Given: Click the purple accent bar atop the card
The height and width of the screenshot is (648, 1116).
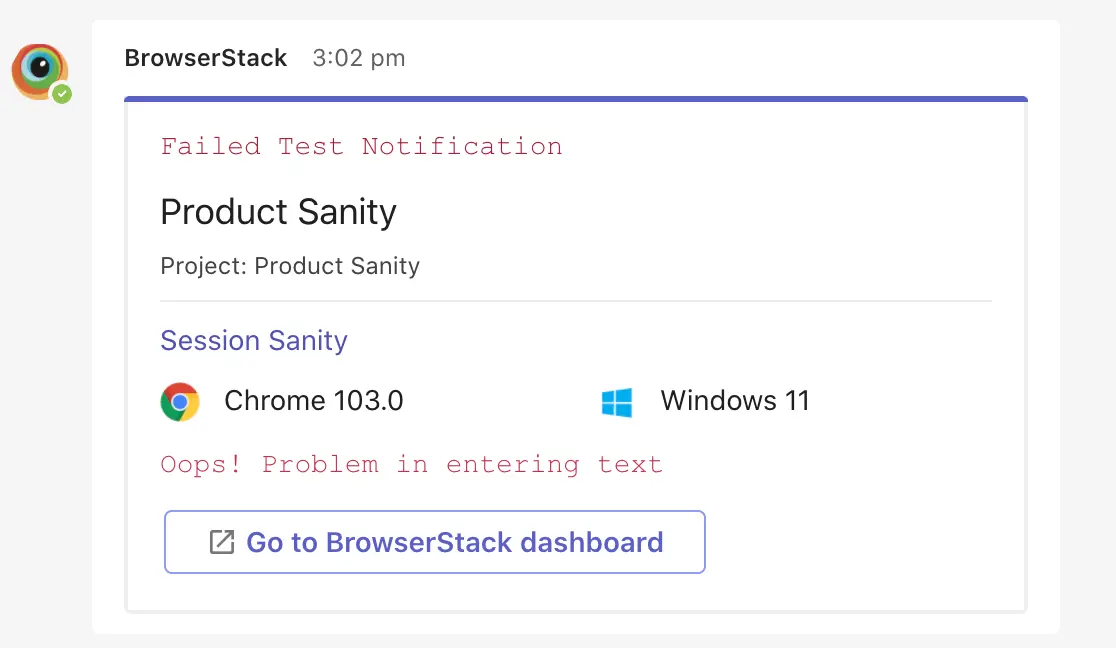Looking at the screenshot, I should 575,99.
